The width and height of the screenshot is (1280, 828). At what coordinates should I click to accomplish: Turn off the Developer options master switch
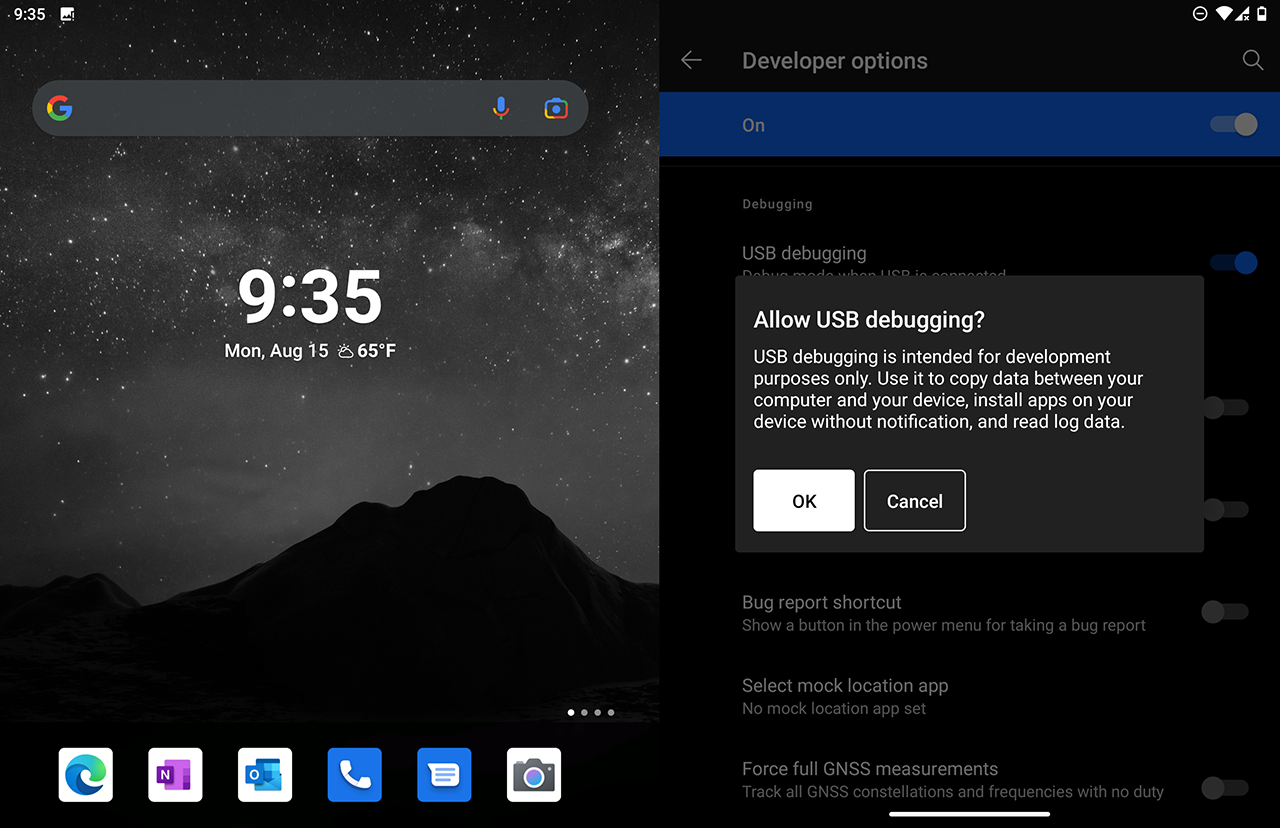(1233, 125)
